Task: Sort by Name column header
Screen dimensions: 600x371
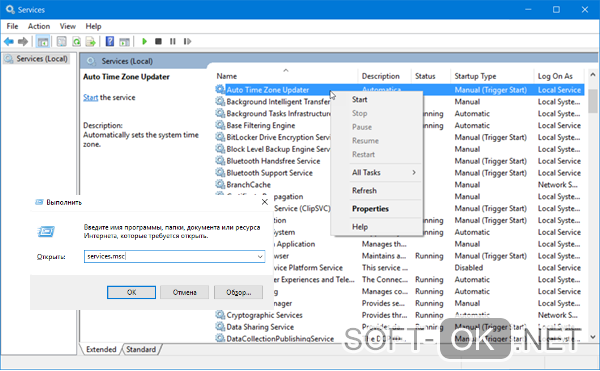Action: tap(286, 76)
